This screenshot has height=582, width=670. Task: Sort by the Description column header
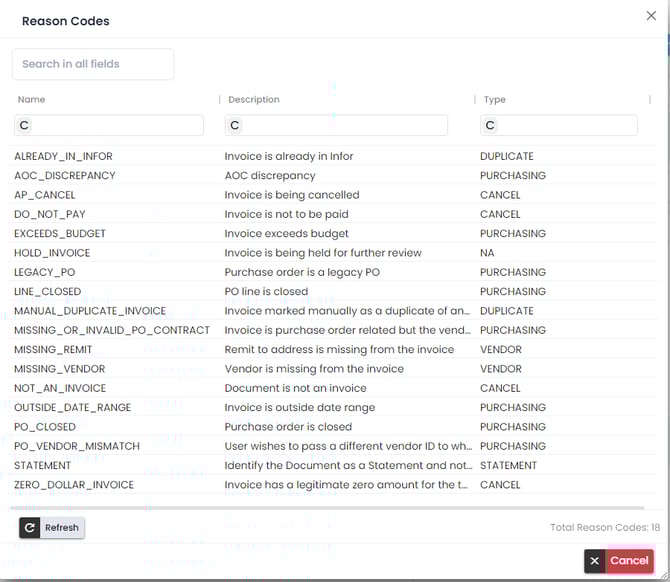pyautogui.click(x=254, y=100)
